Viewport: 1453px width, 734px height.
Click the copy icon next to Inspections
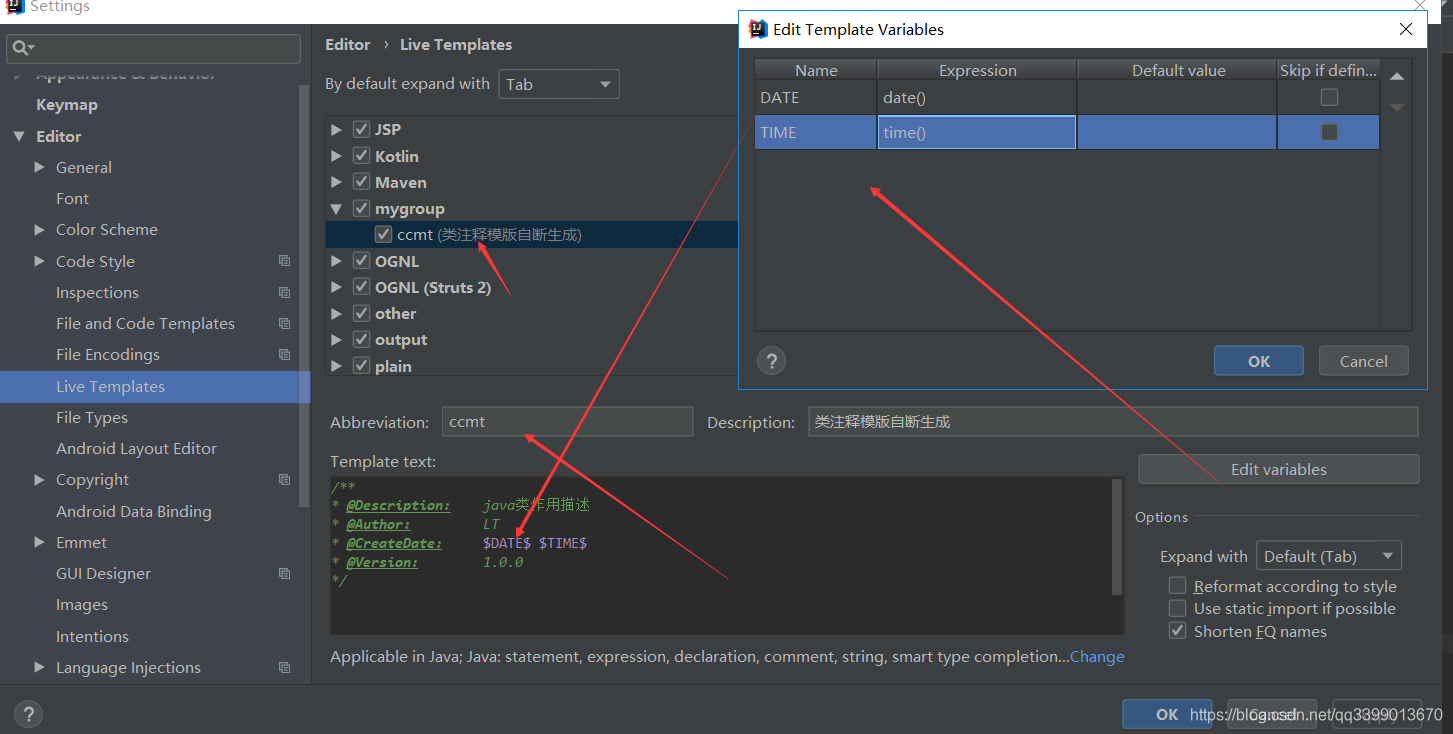tap(284, 292)
